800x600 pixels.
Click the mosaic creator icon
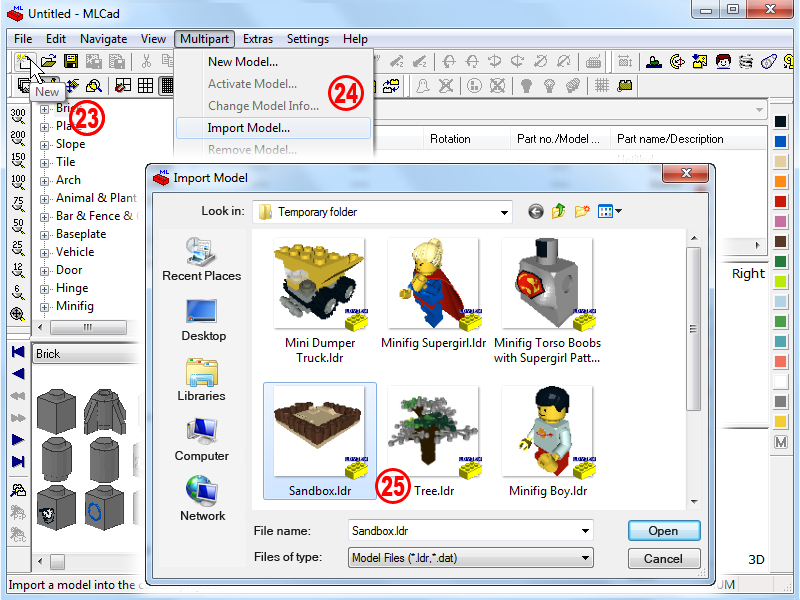click(x=699, y=62)
